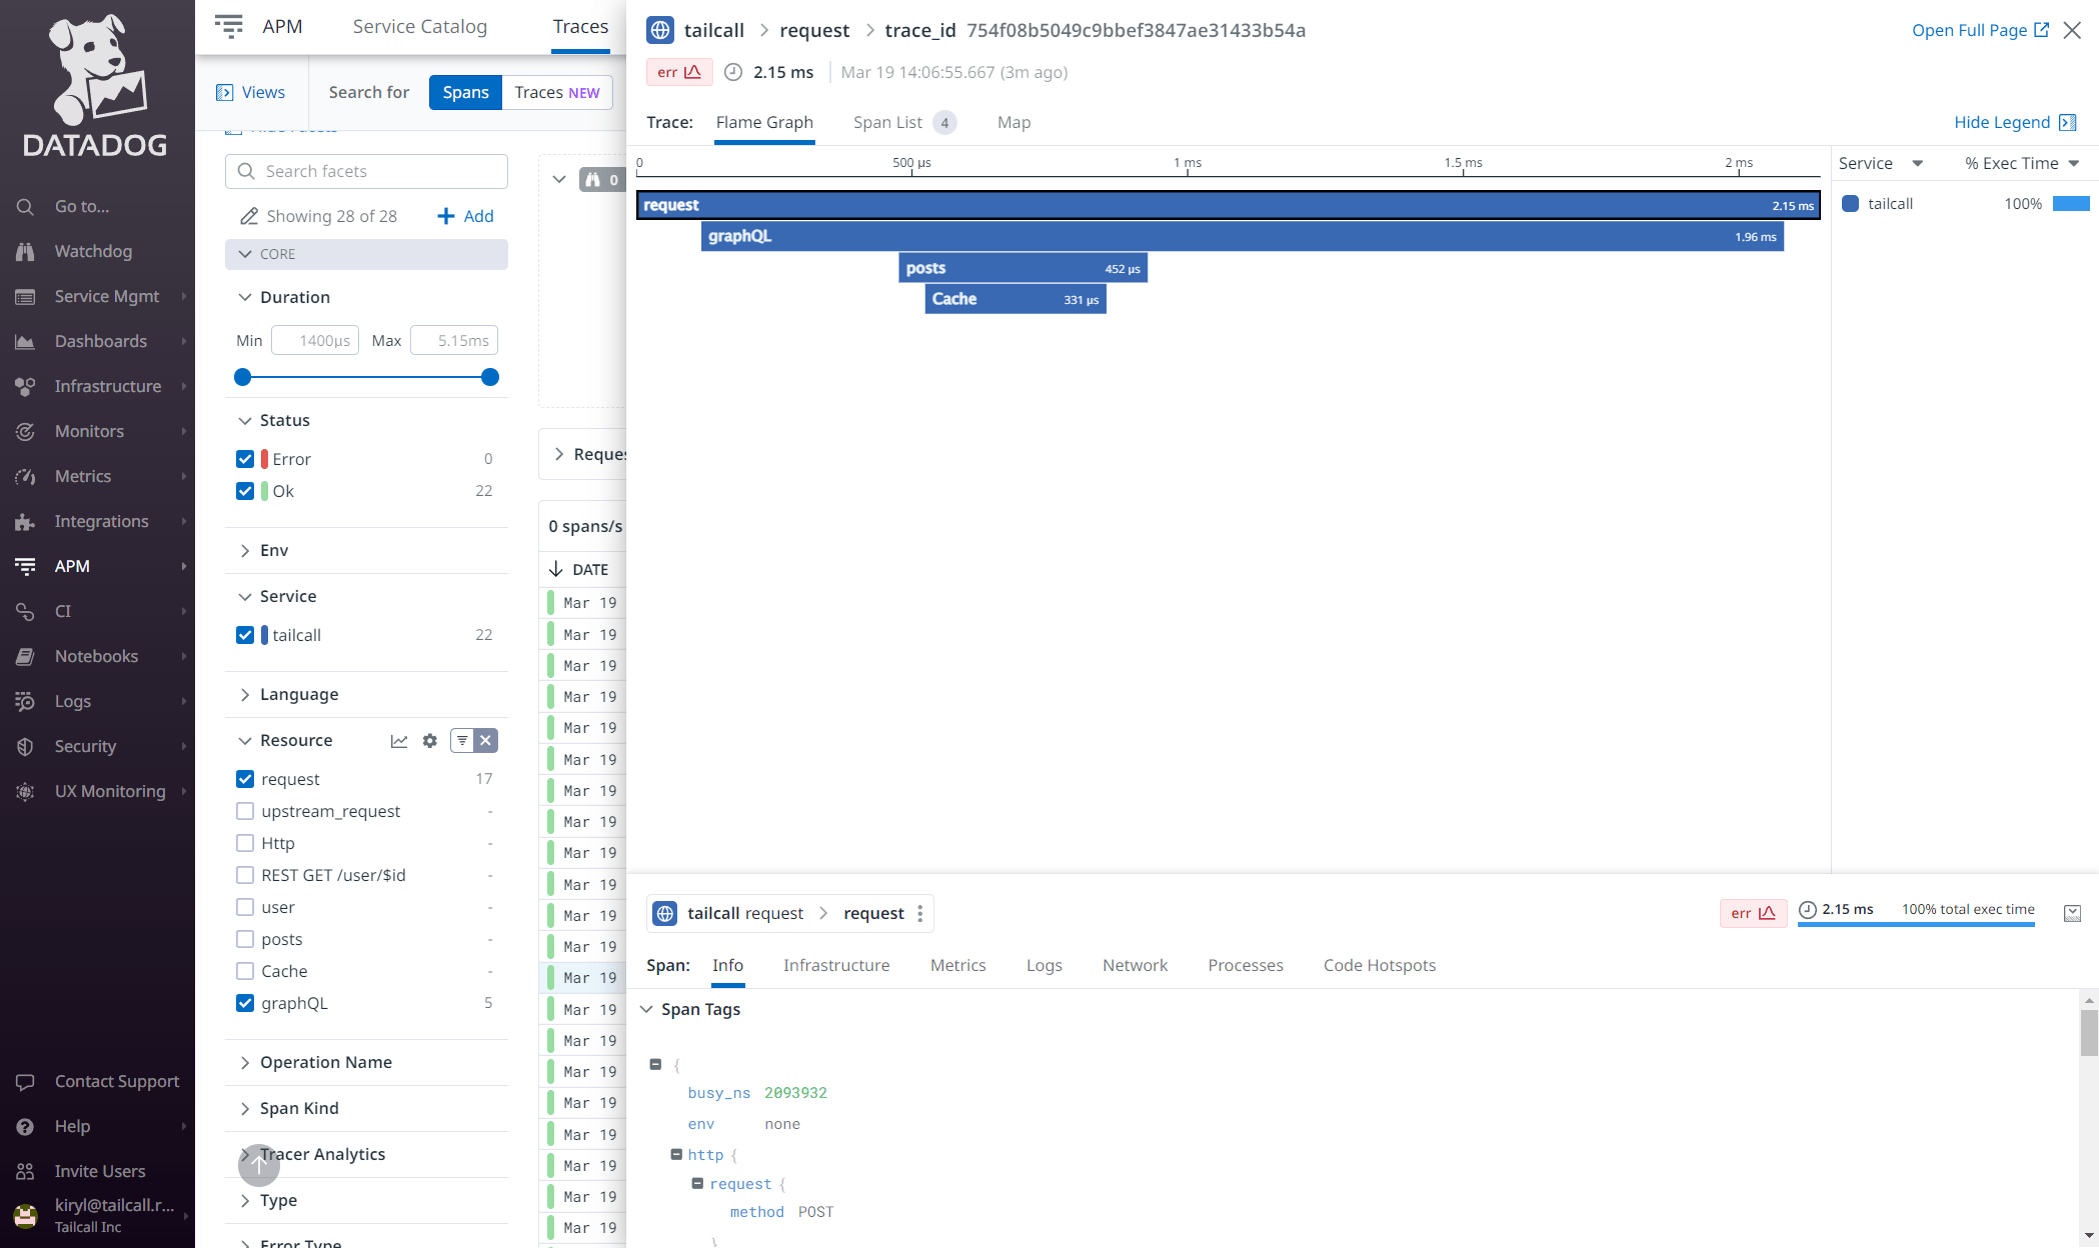2099x1248 pixels.
Task: Click the Hide Legend button
Action: (x=2003, y=122)
